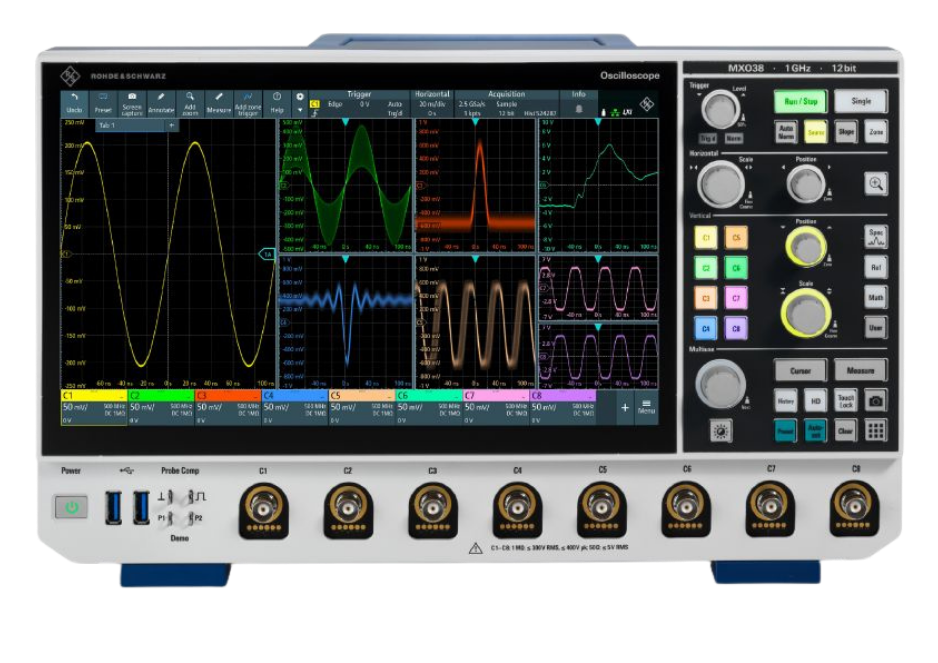The image size is (938, 663).
Task: Click the plus button to add a signal
Action: [x=624, y=408]
